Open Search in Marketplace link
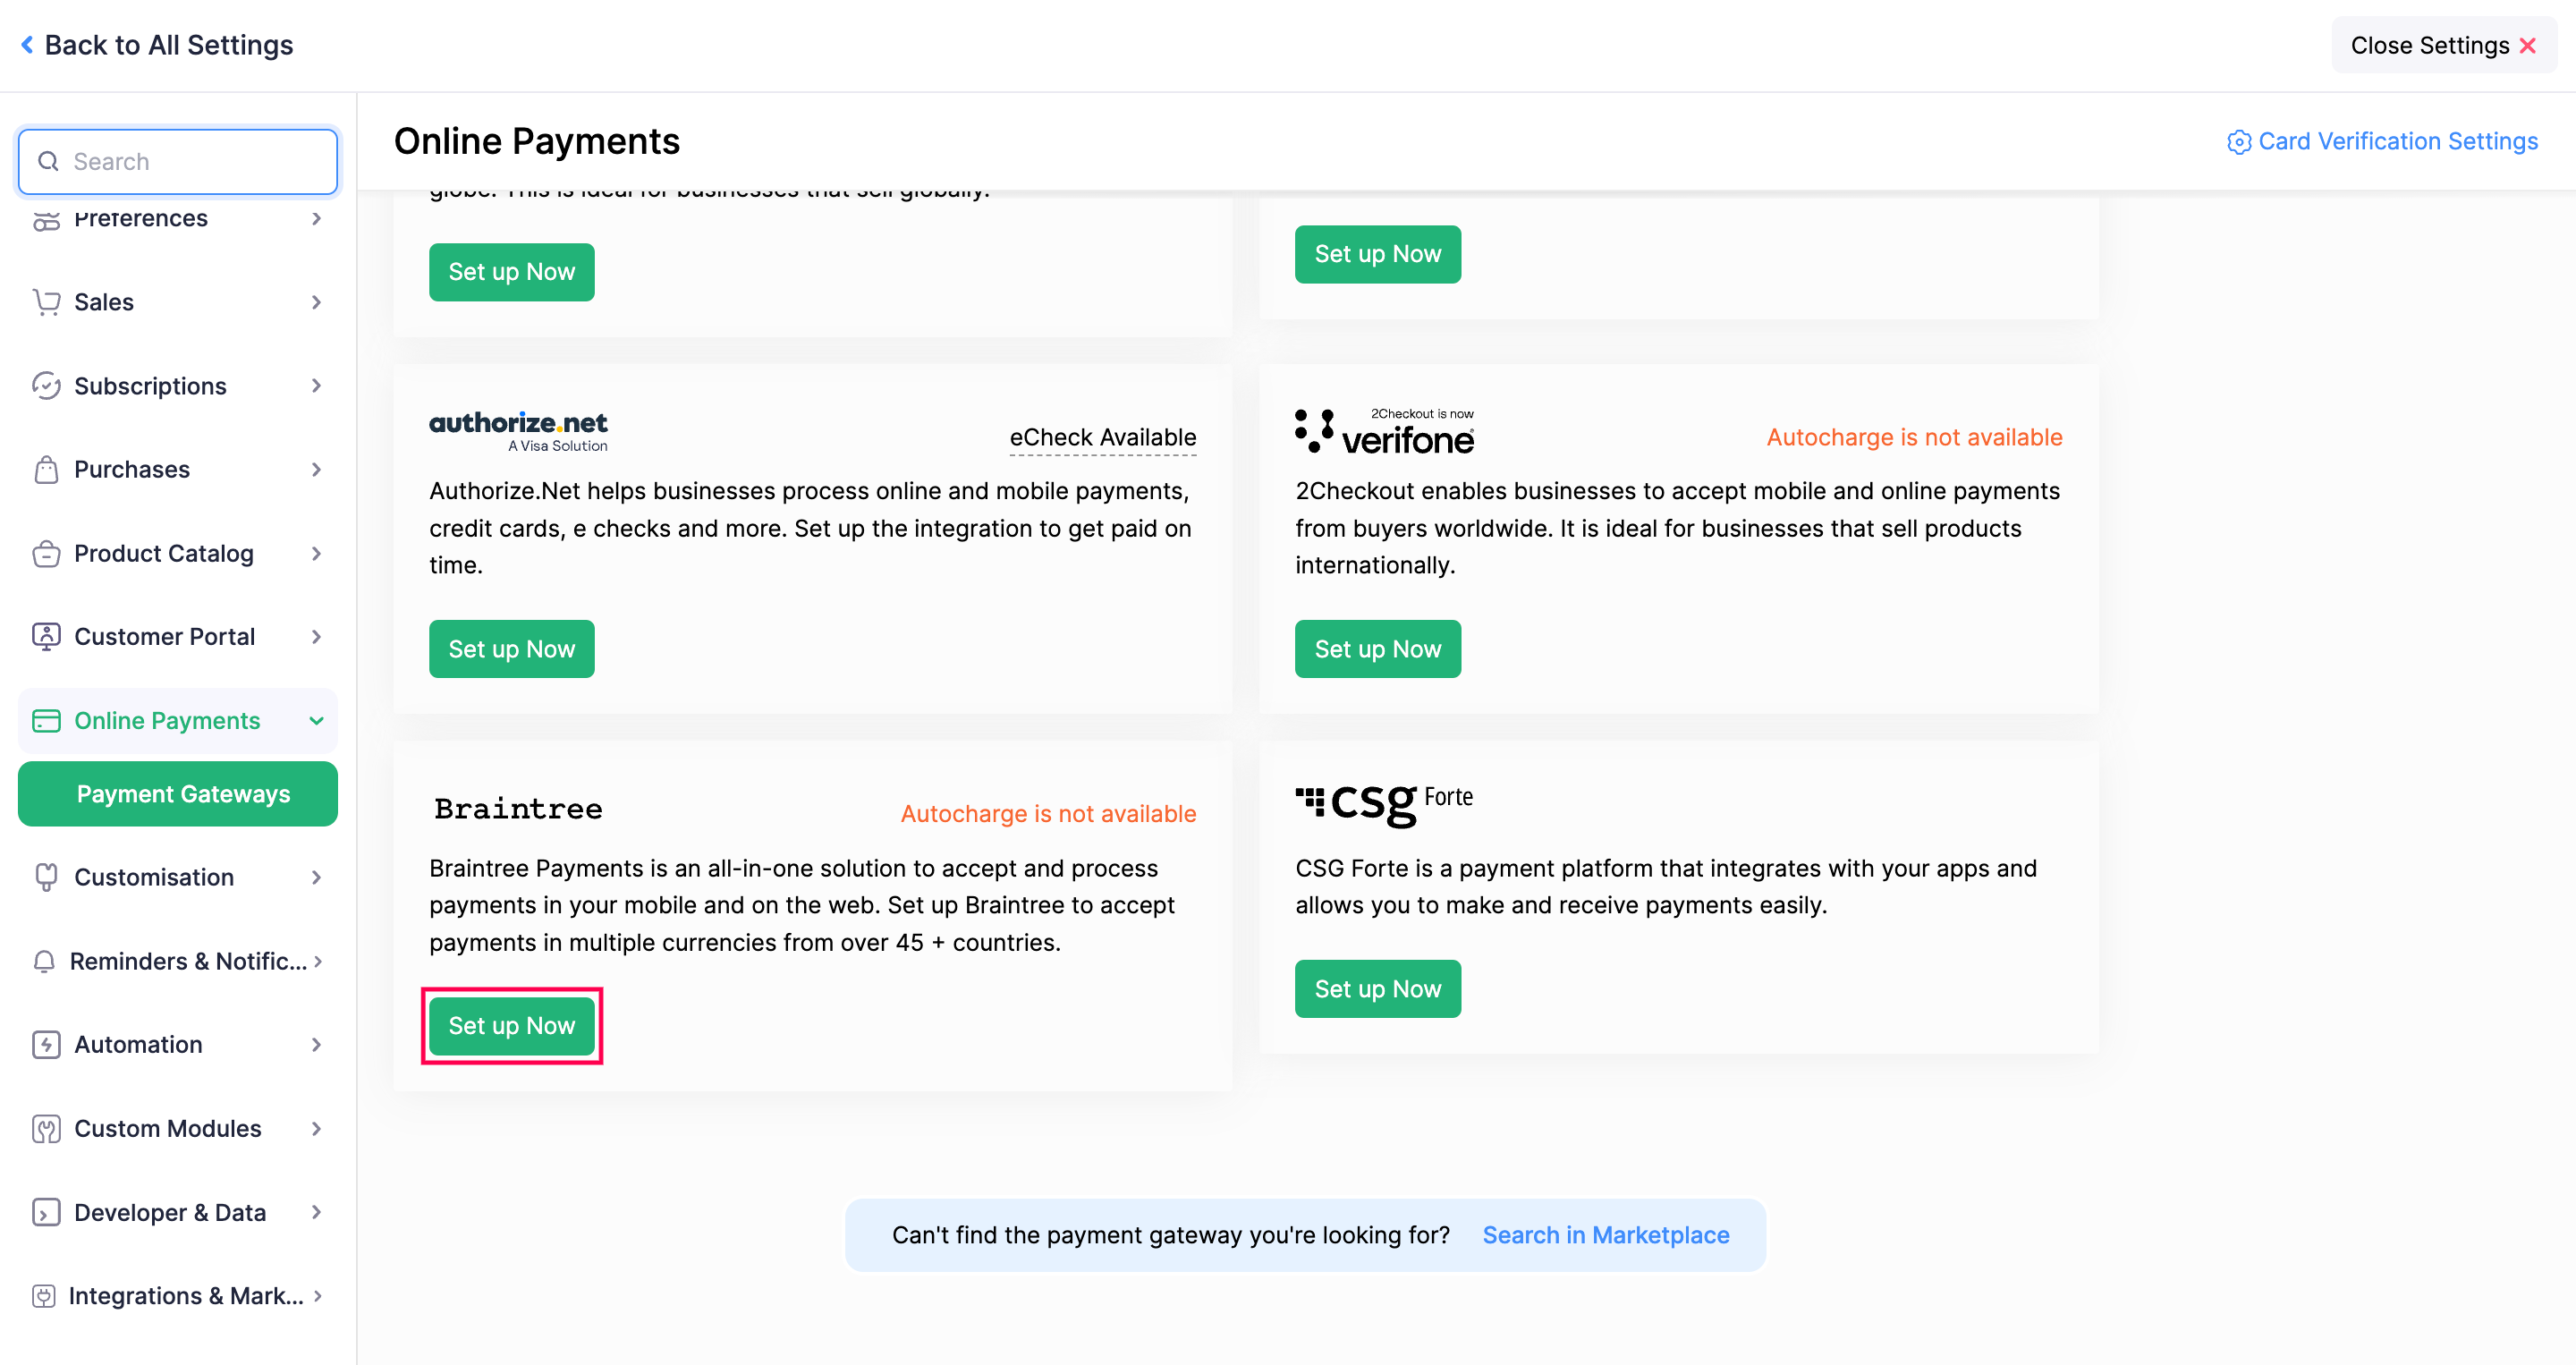The width and height of the screenshot is (2576, 1365). tap(1605, 1235)
